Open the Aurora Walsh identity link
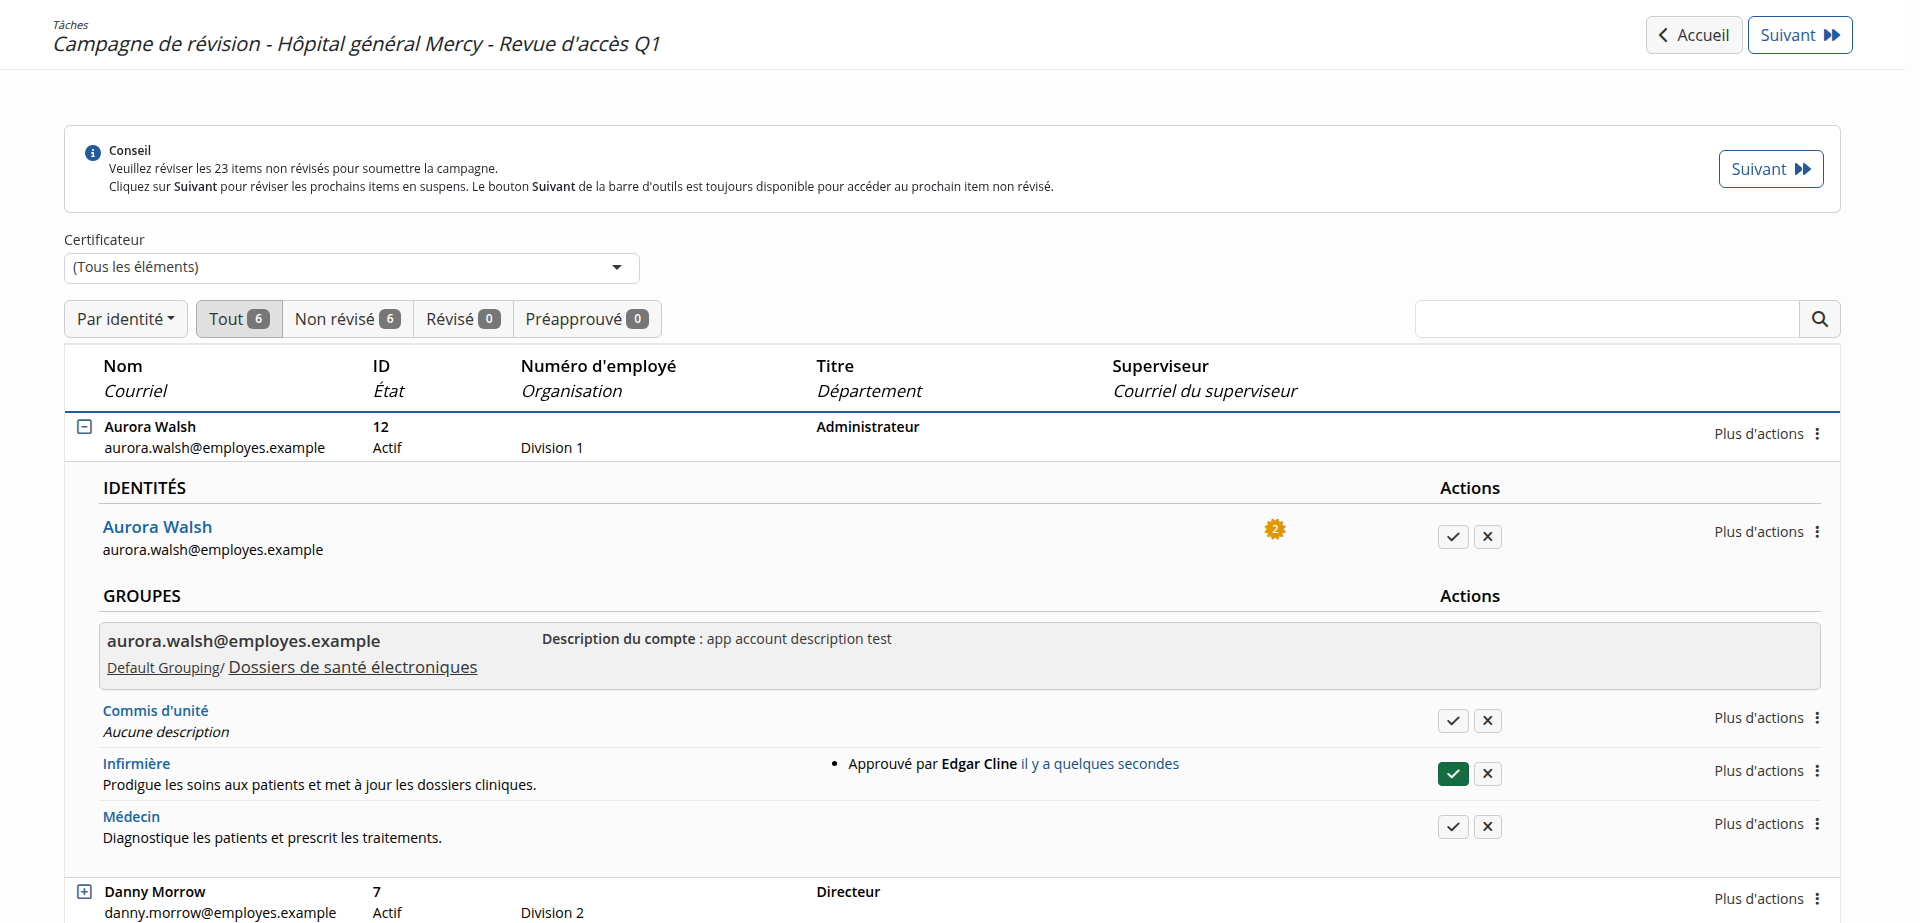 click(157, 527)
